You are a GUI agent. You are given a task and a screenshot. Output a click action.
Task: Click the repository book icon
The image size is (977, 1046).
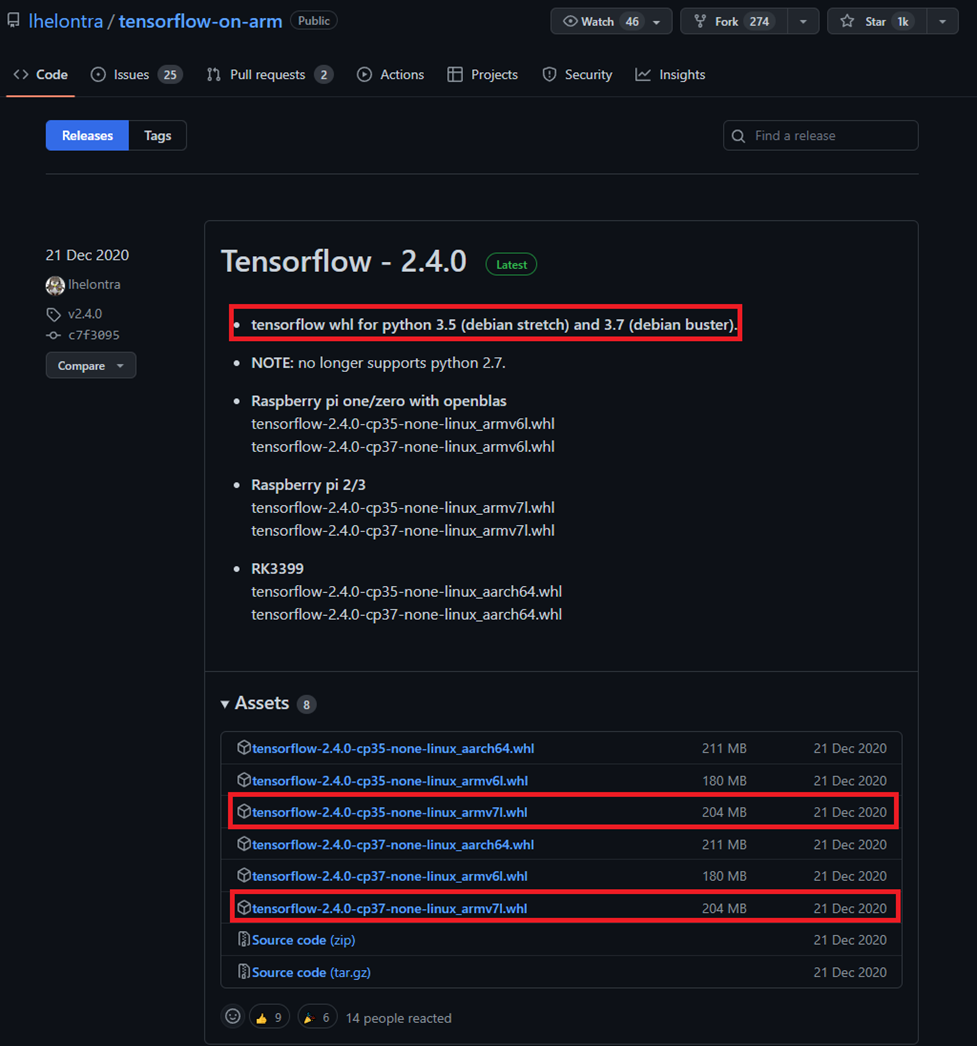click(x=13, y=21)
